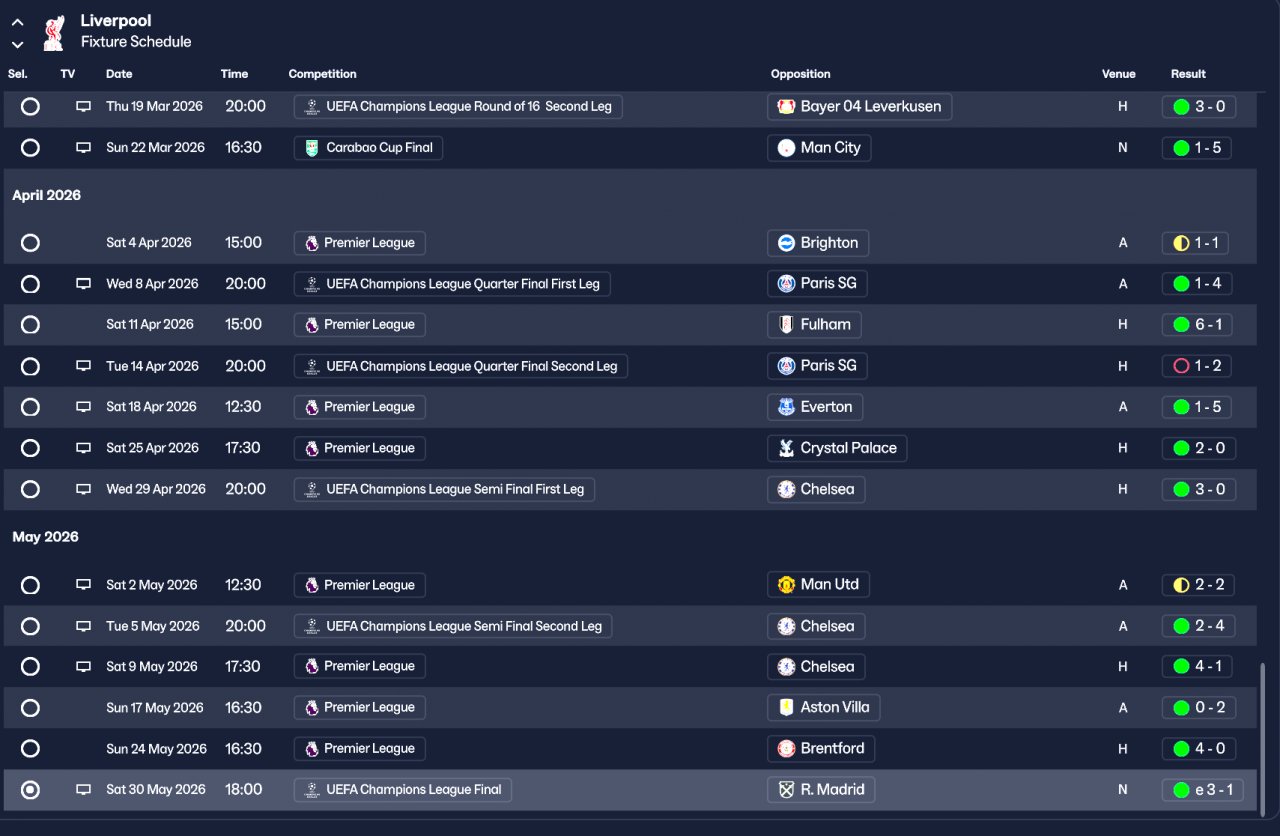The image size is (1280, 836).
Task: Sort fixtures by the Result column header
Action: coord(1188,74)
